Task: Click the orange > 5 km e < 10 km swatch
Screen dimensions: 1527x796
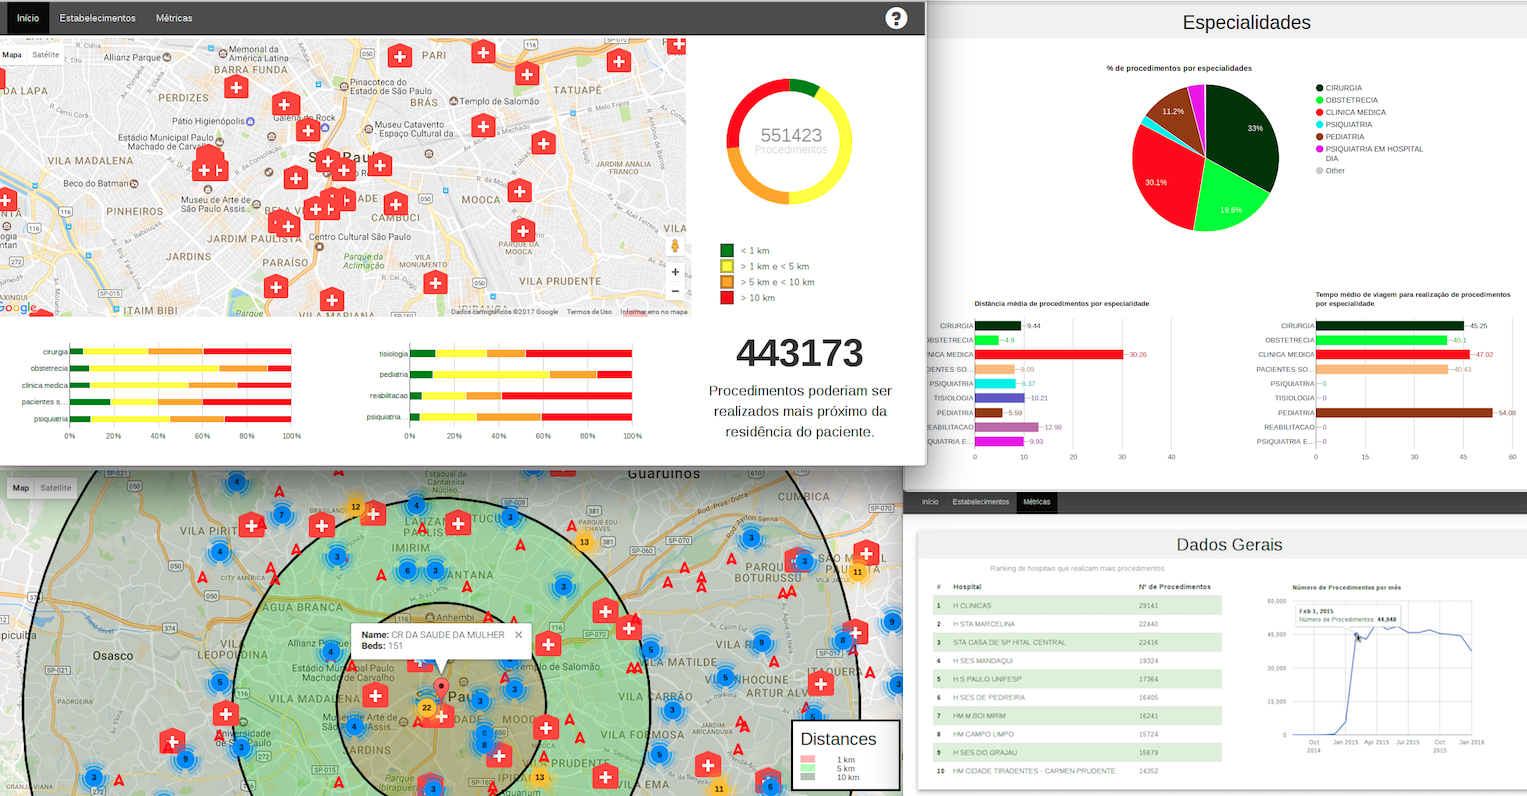Action: click(x=727, y=282)
